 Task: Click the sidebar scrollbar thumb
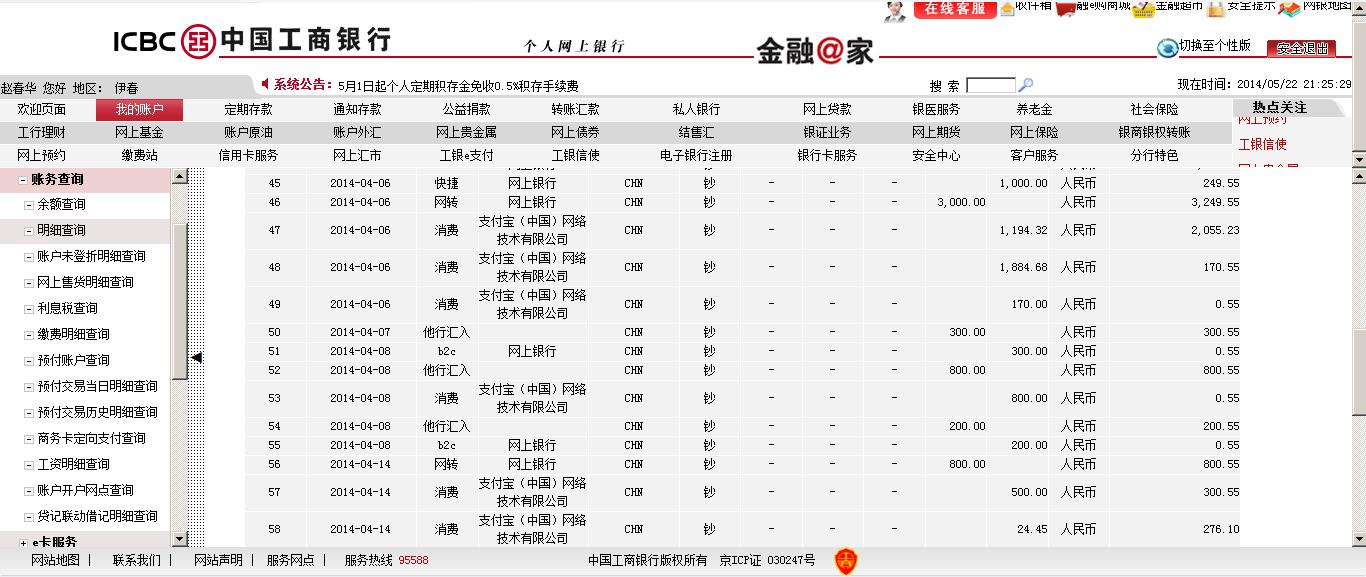(180, 301)
